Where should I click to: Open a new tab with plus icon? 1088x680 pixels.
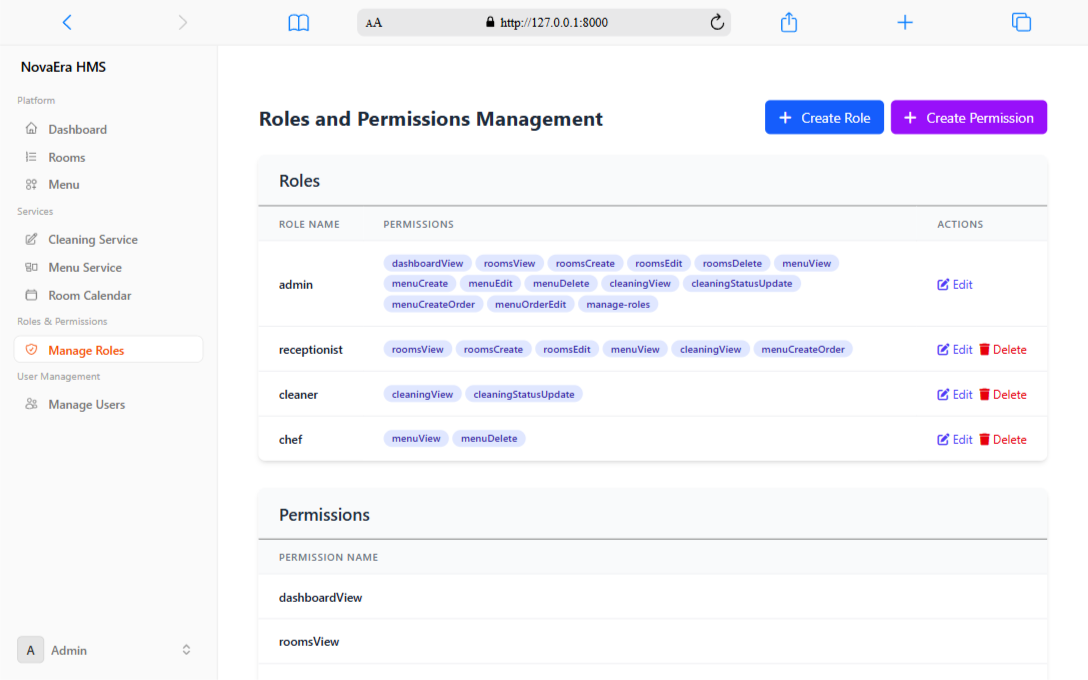[x=905, y=22]
